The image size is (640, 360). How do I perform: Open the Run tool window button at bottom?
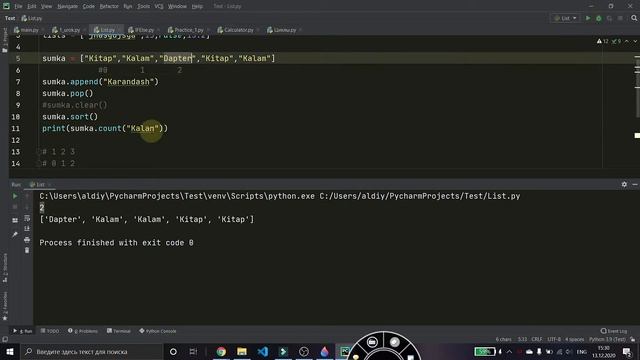pos(23,331)
